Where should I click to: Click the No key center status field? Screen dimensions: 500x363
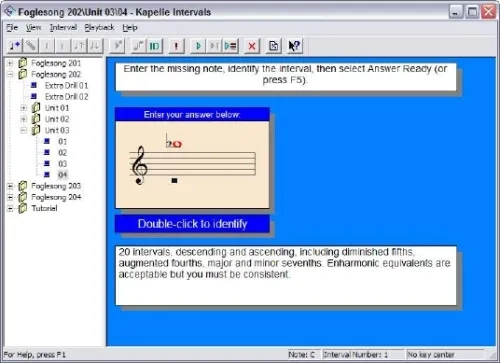[x=445, y=354]
